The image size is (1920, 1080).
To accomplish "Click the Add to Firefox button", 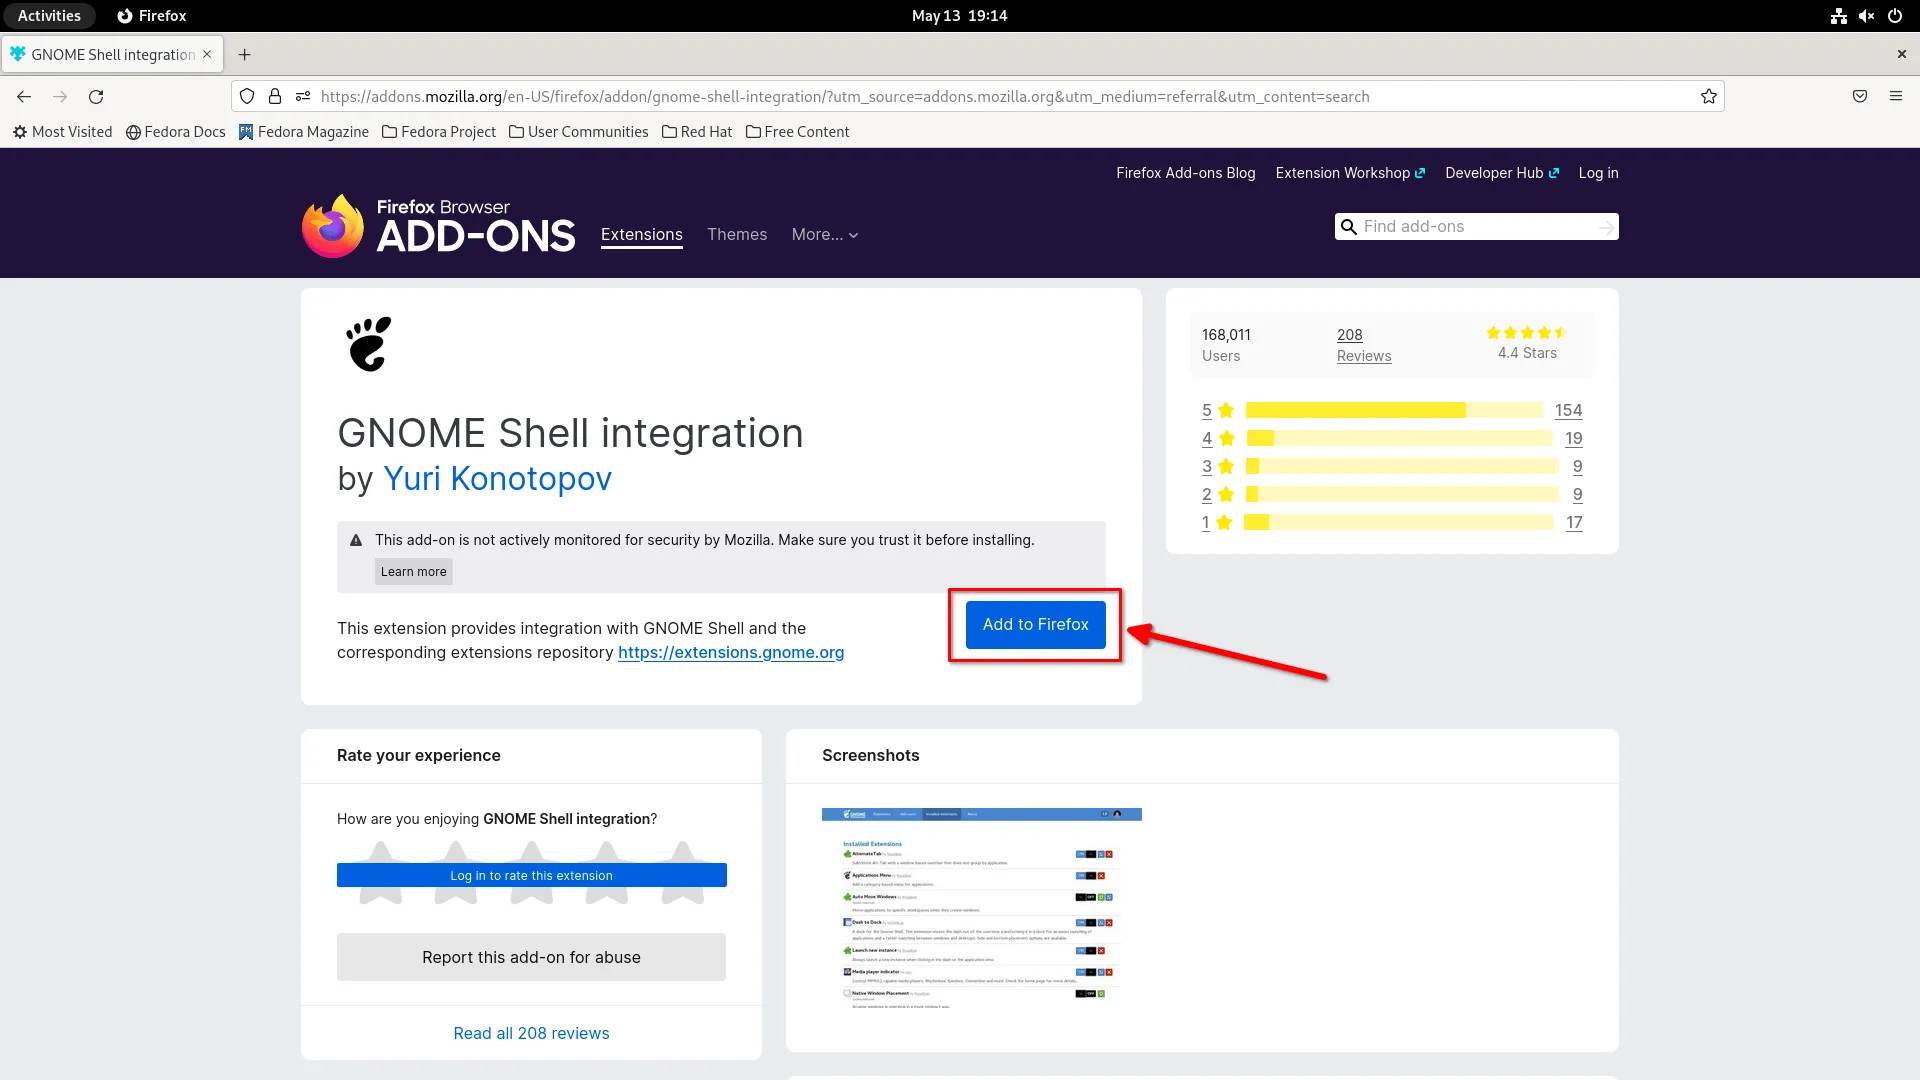I will click(x=1036, y=624).
